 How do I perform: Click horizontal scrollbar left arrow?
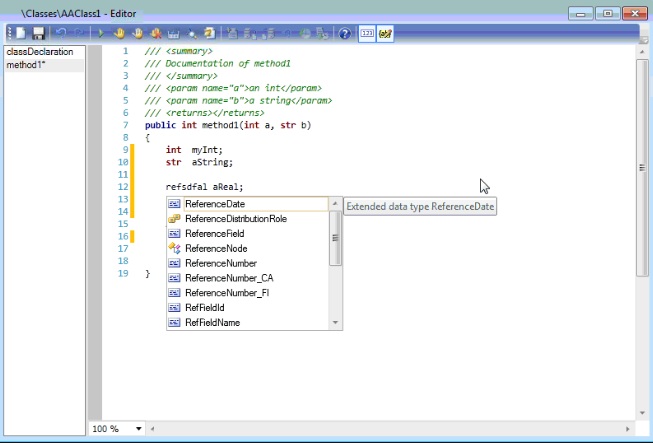(x=152, y=428)
